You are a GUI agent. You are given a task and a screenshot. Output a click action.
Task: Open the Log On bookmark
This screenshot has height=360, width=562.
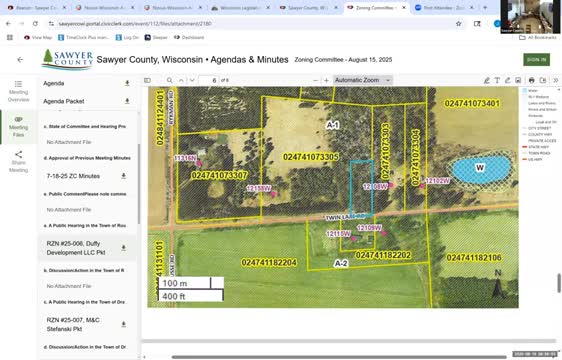127,37
